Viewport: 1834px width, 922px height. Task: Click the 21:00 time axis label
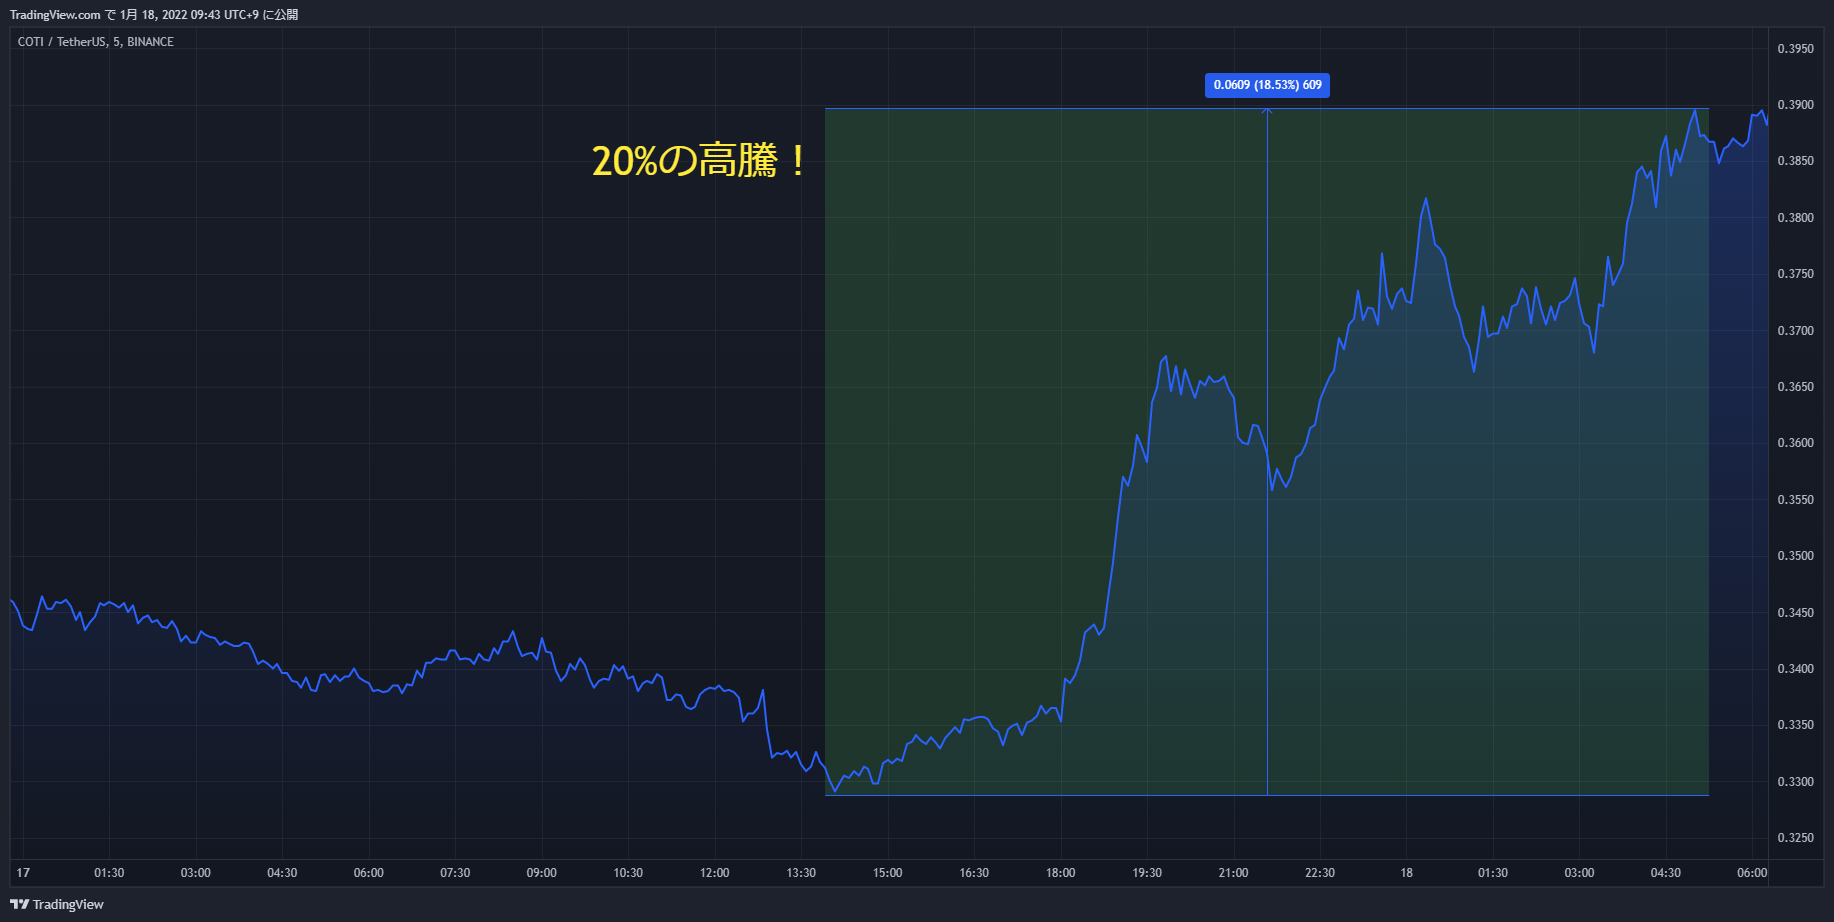1234,873
